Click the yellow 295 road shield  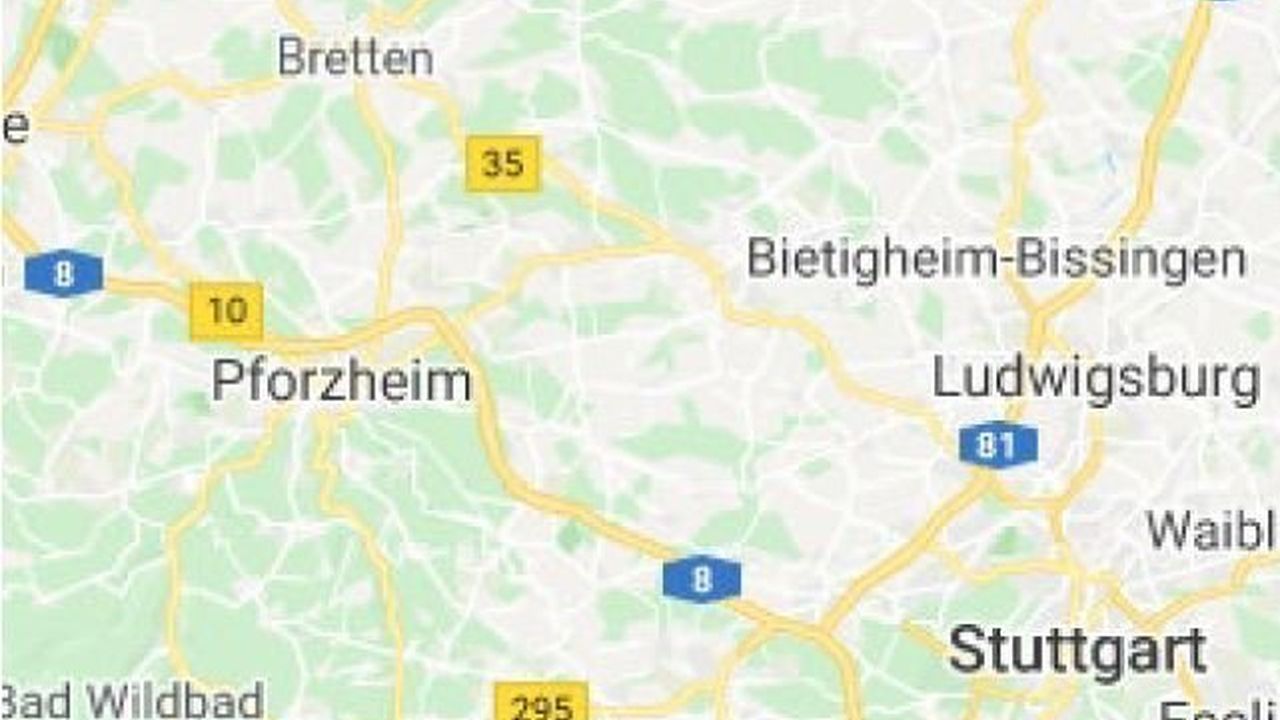click(x=542, y=702)
